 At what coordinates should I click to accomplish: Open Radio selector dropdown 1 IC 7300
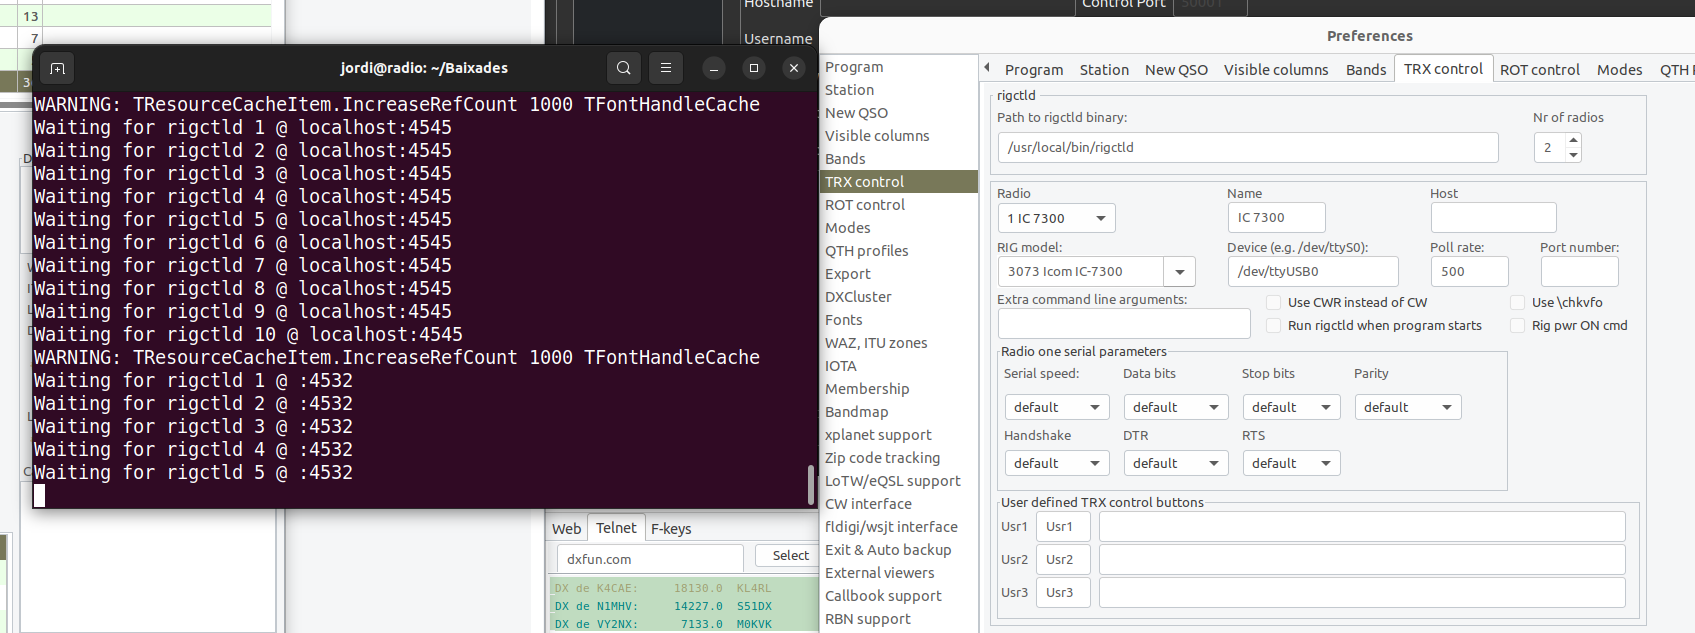click(x=1056, y=218)
